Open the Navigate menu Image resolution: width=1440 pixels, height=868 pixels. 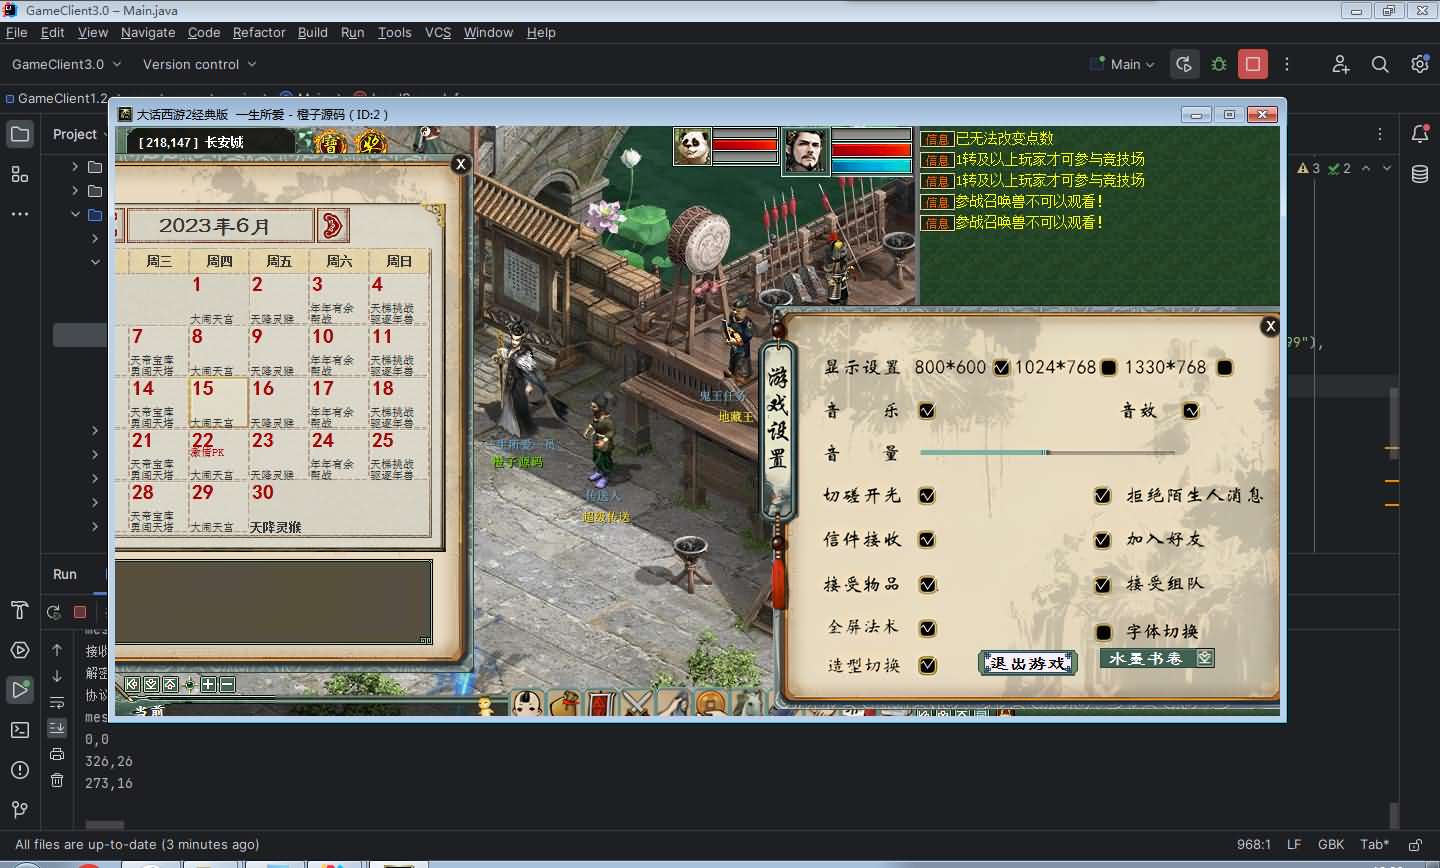148,32
